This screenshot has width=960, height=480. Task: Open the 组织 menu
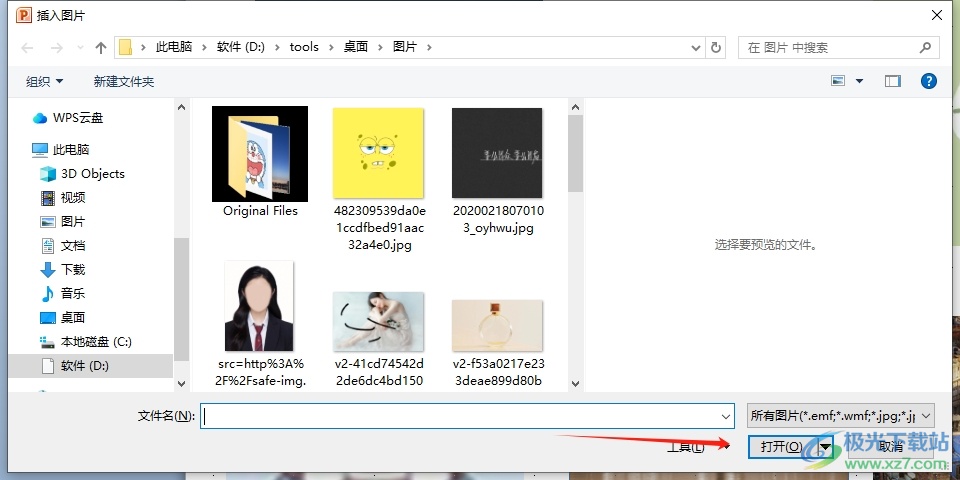[x=44, y=81]
